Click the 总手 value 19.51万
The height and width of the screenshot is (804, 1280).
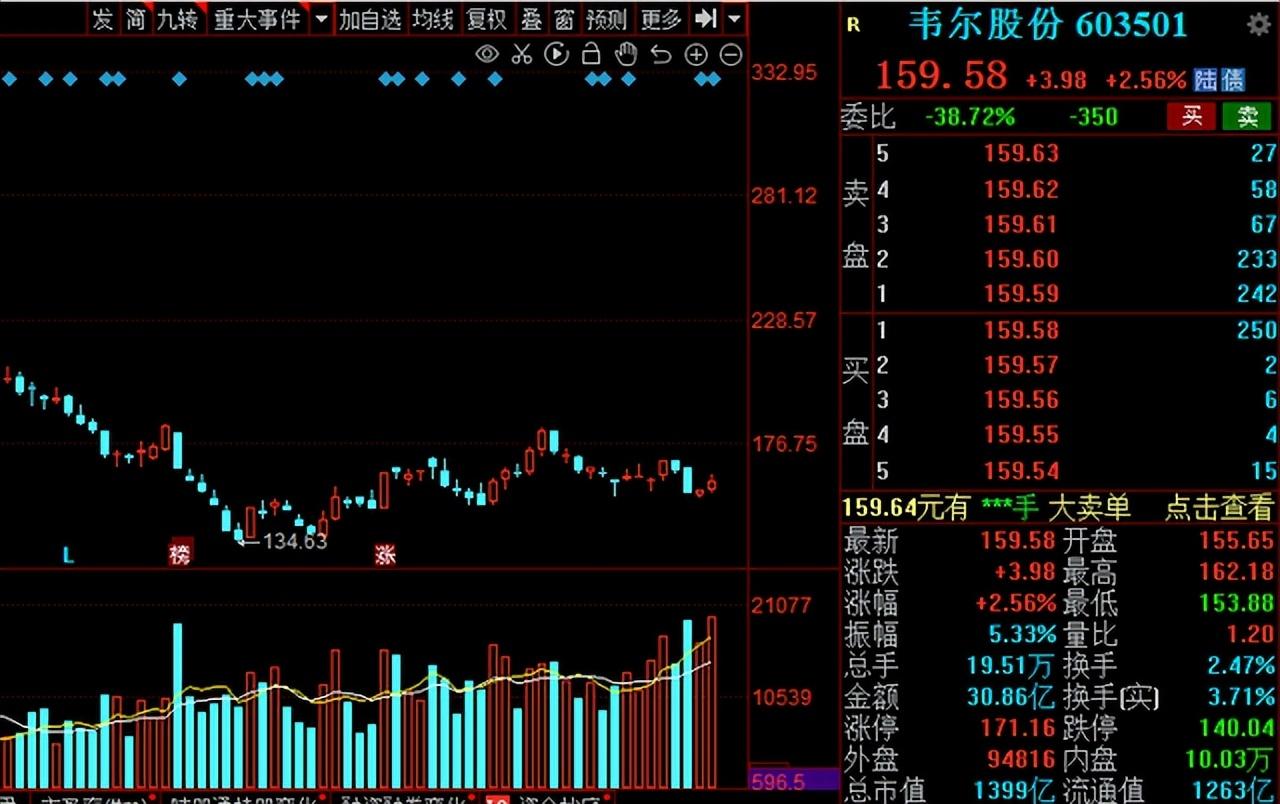point(1011,665)
